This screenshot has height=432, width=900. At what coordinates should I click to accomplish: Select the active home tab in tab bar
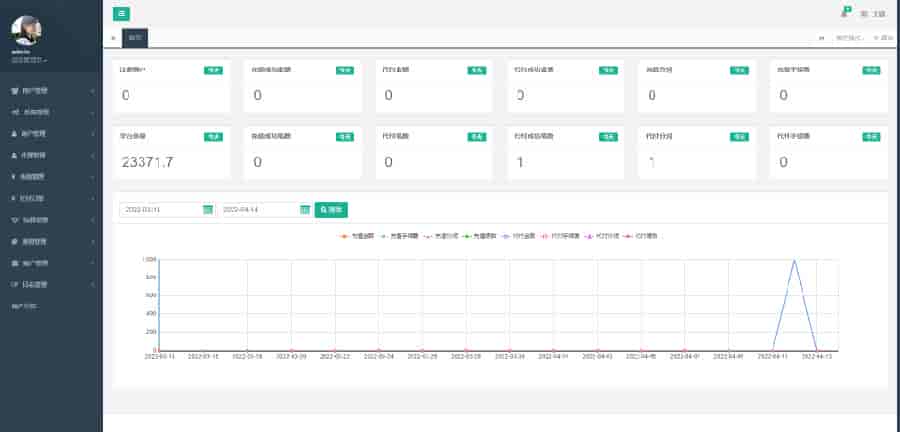tap(135, 38)
